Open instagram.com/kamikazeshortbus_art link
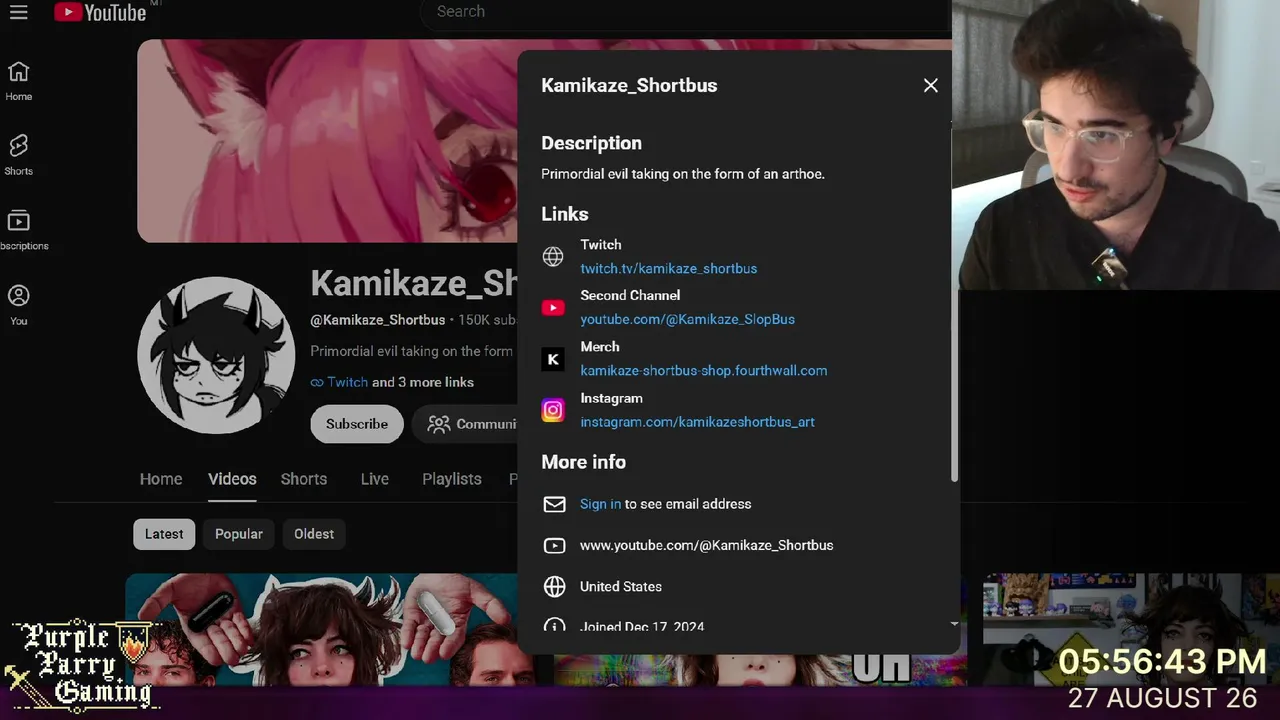Screen dimensions: 1280x720 tap(698, 422)
